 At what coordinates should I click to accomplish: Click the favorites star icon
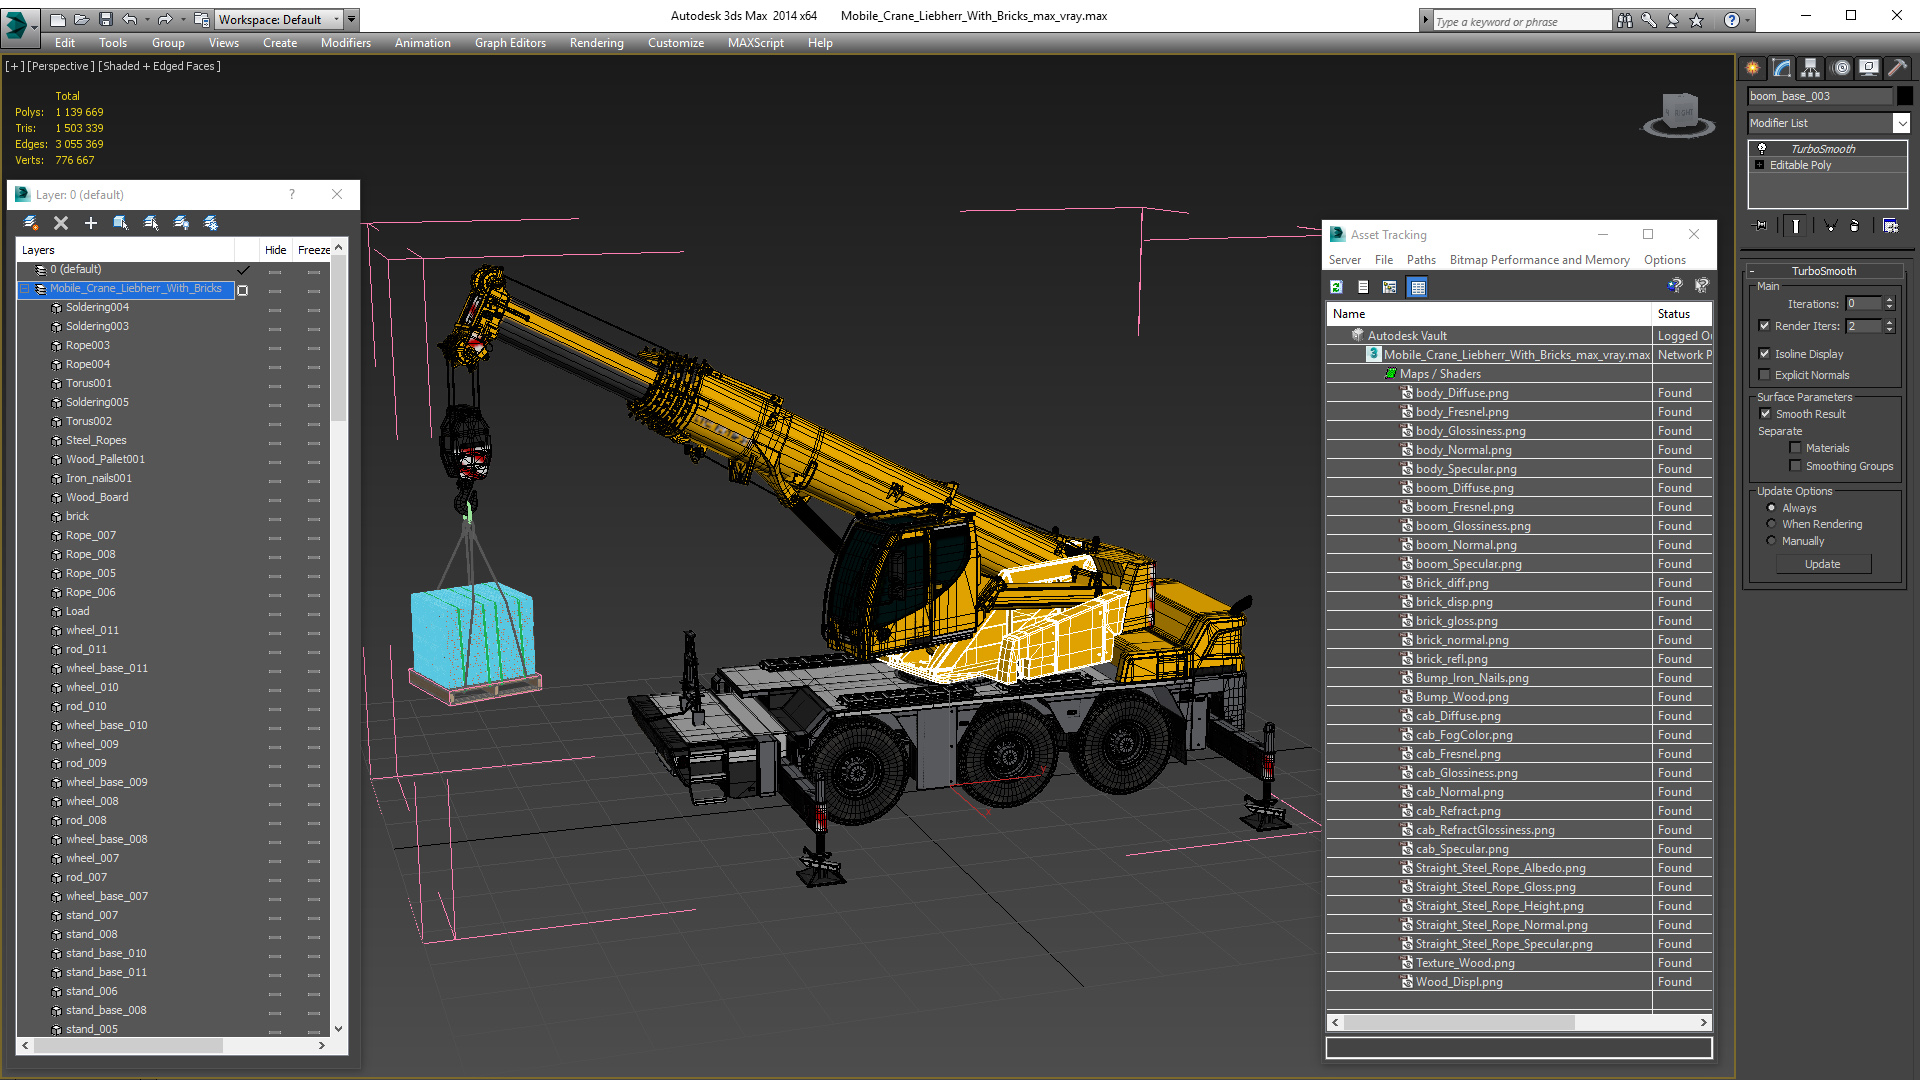1696,20
